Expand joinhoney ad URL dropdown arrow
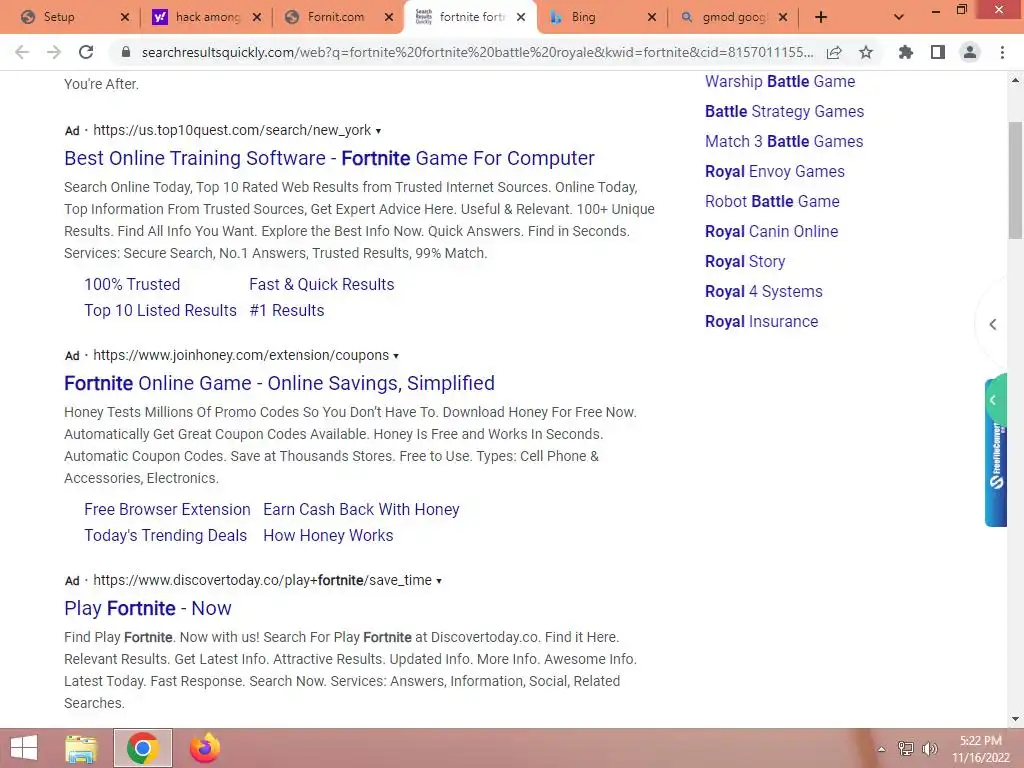Screen dimensions: 1024x768 tap(396, 356)
